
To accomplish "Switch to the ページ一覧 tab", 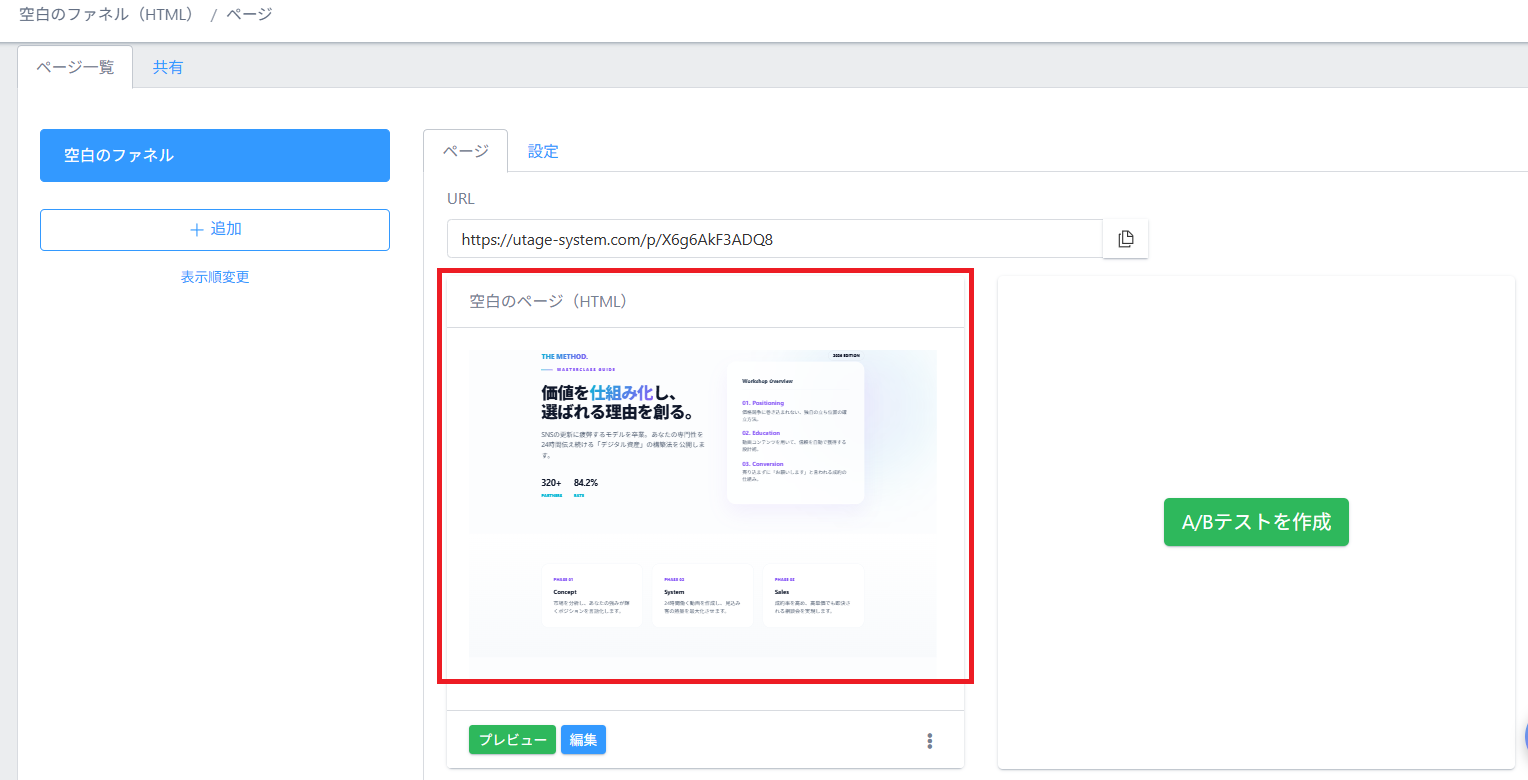I will (x=75, y=68).
